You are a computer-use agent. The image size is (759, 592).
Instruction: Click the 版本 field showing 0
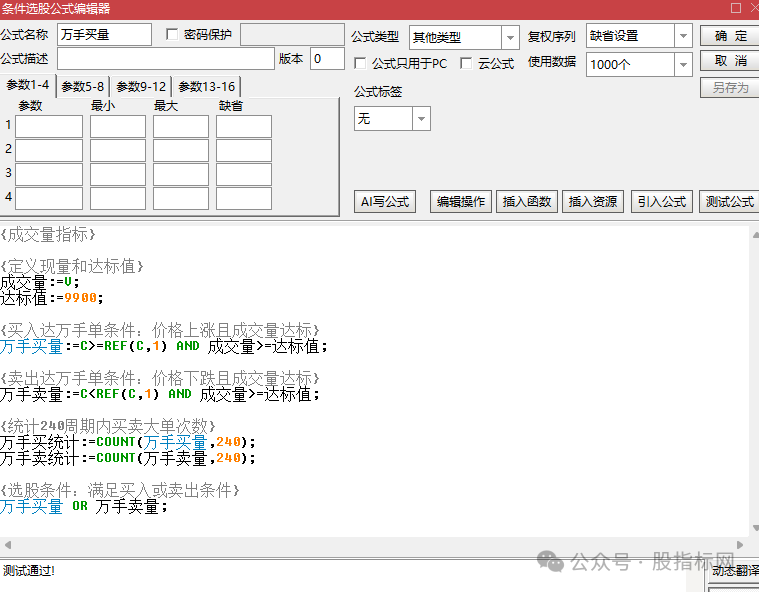coord(327,59)
